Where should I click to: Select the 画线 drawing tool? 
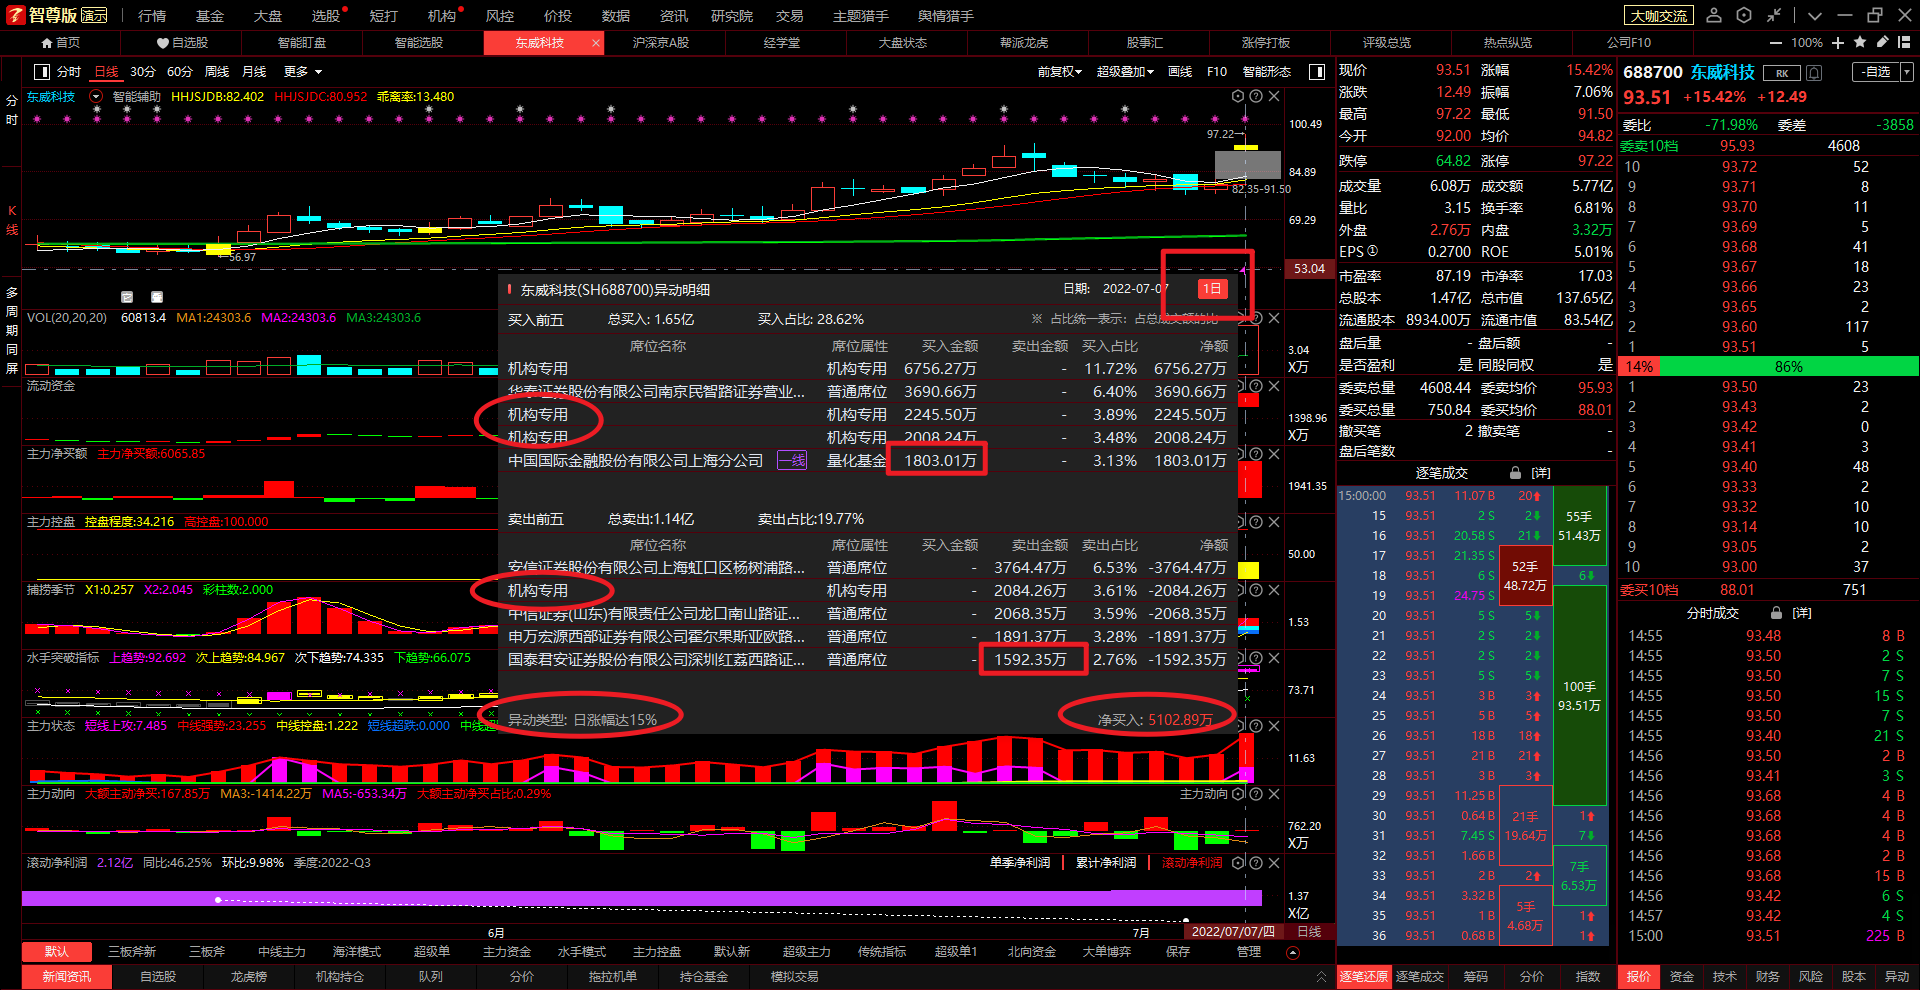tap(1180, 72)
